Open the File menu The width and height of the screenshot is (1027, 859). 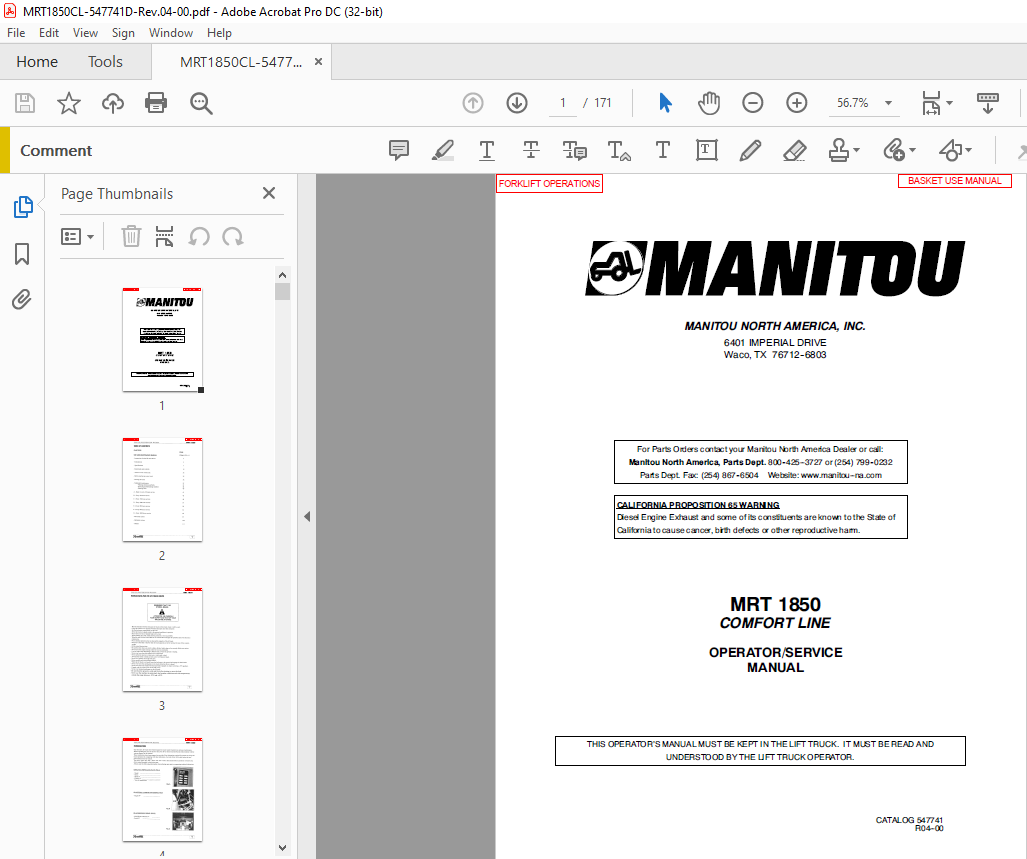[x=16, y=33]
